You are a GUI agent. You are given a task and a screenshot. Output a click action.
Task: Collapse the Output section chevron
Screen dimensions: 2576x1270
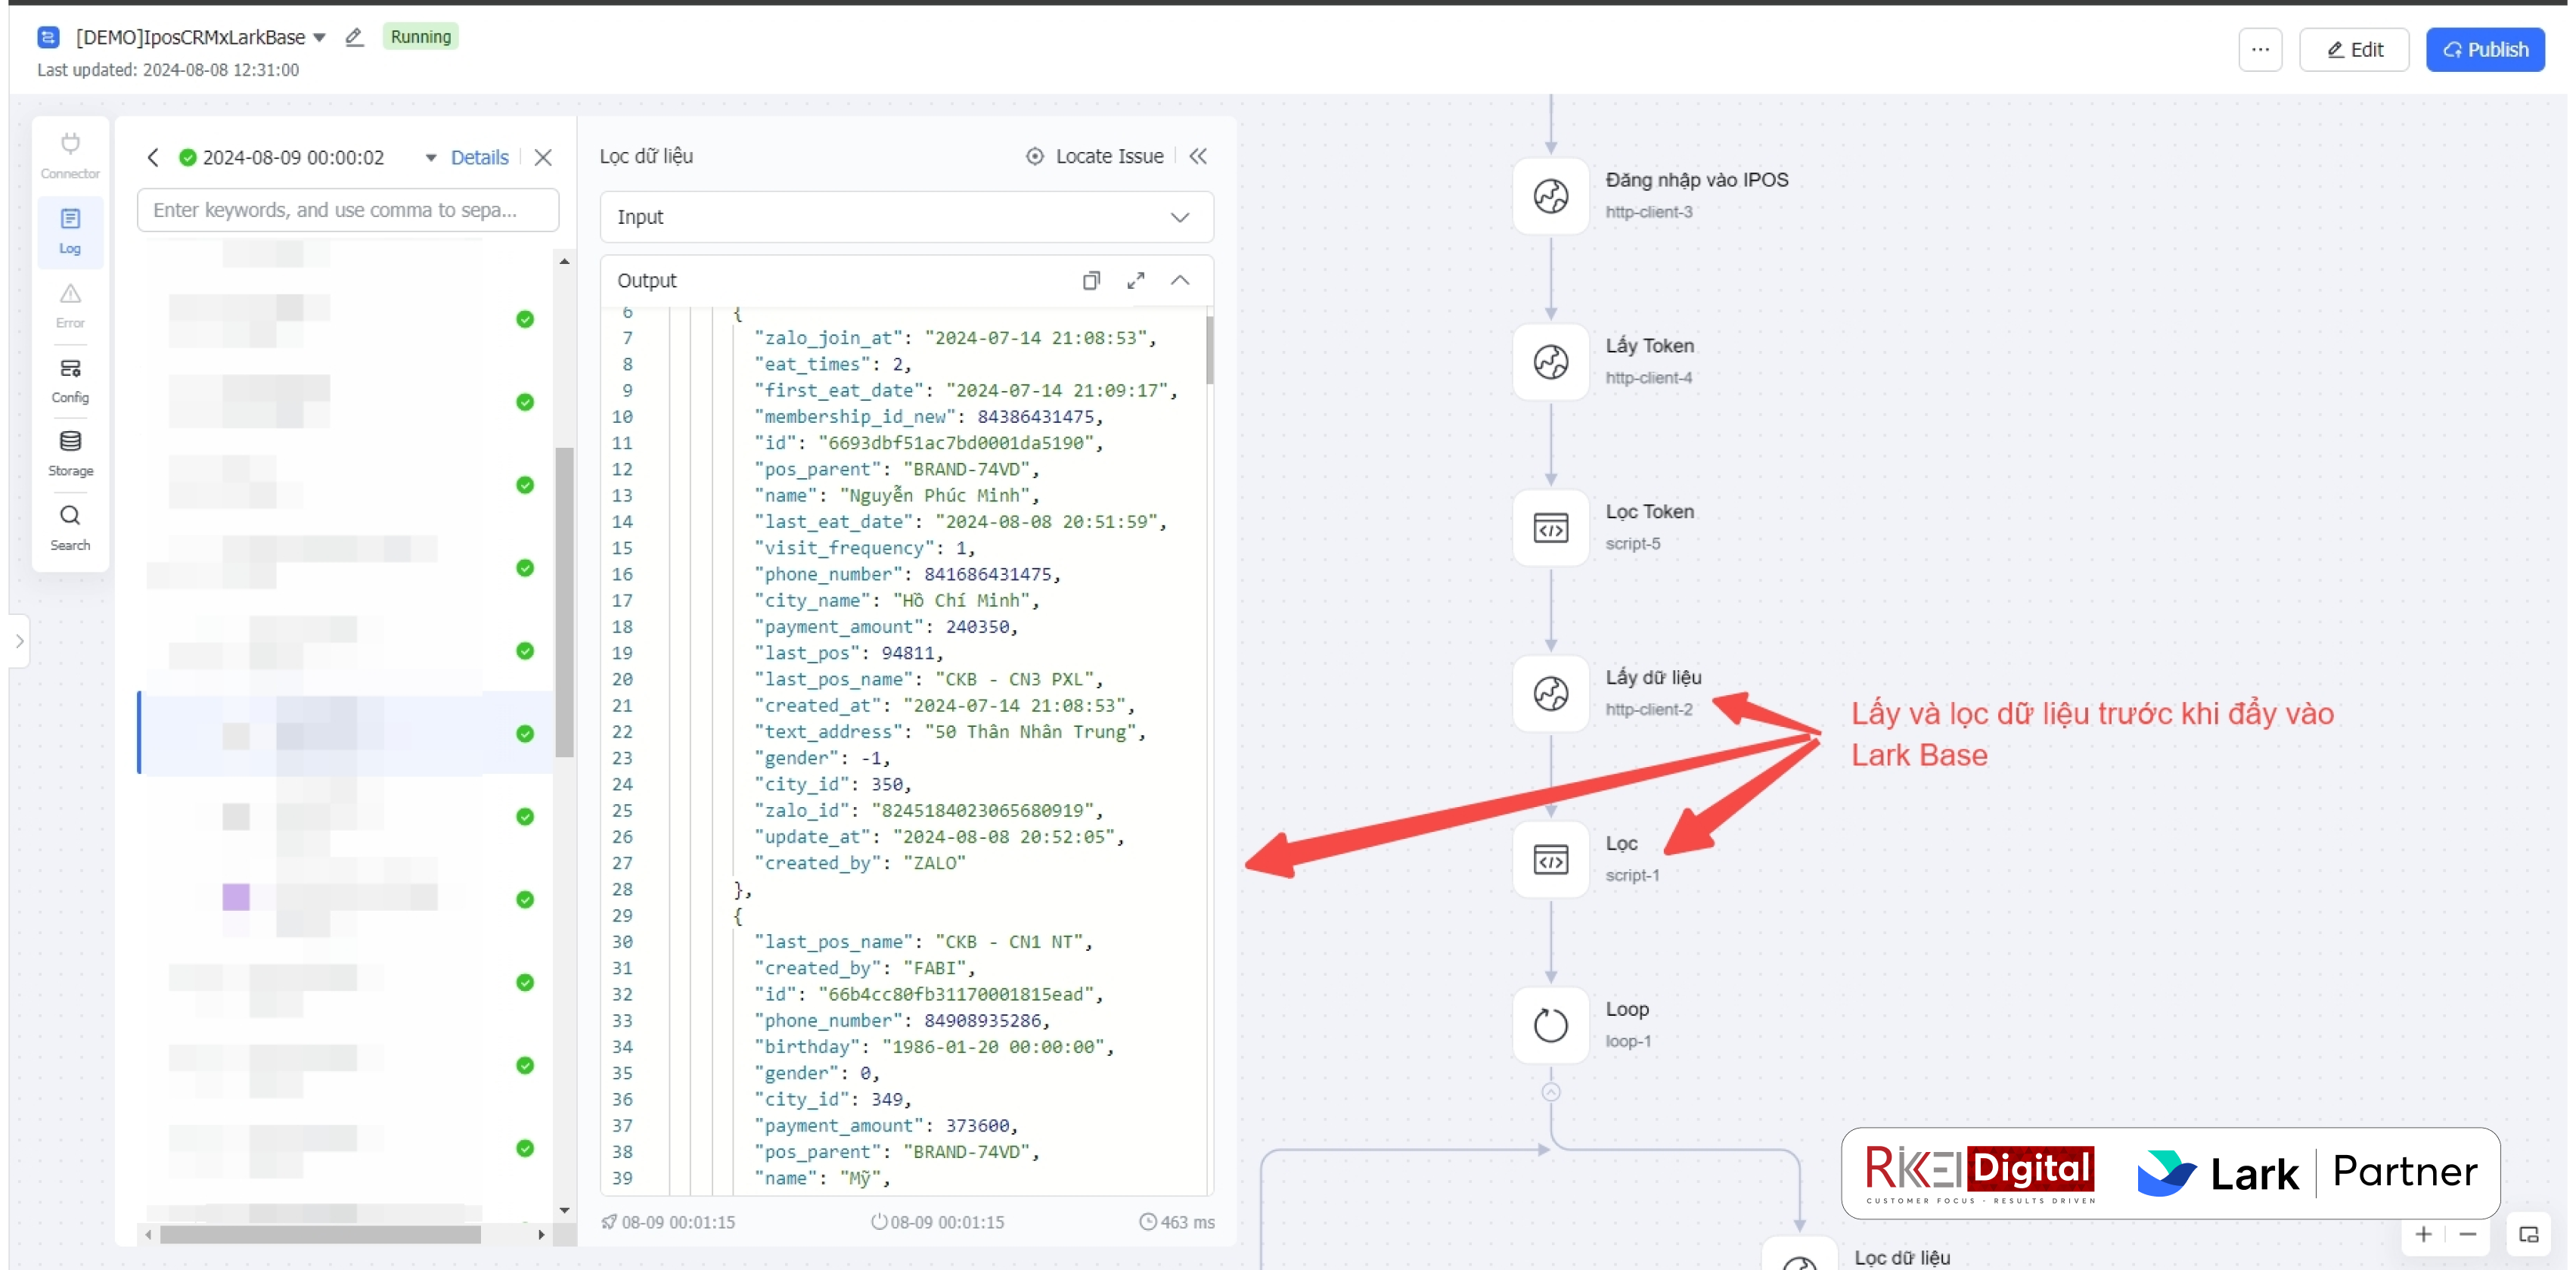point(1179,281)
